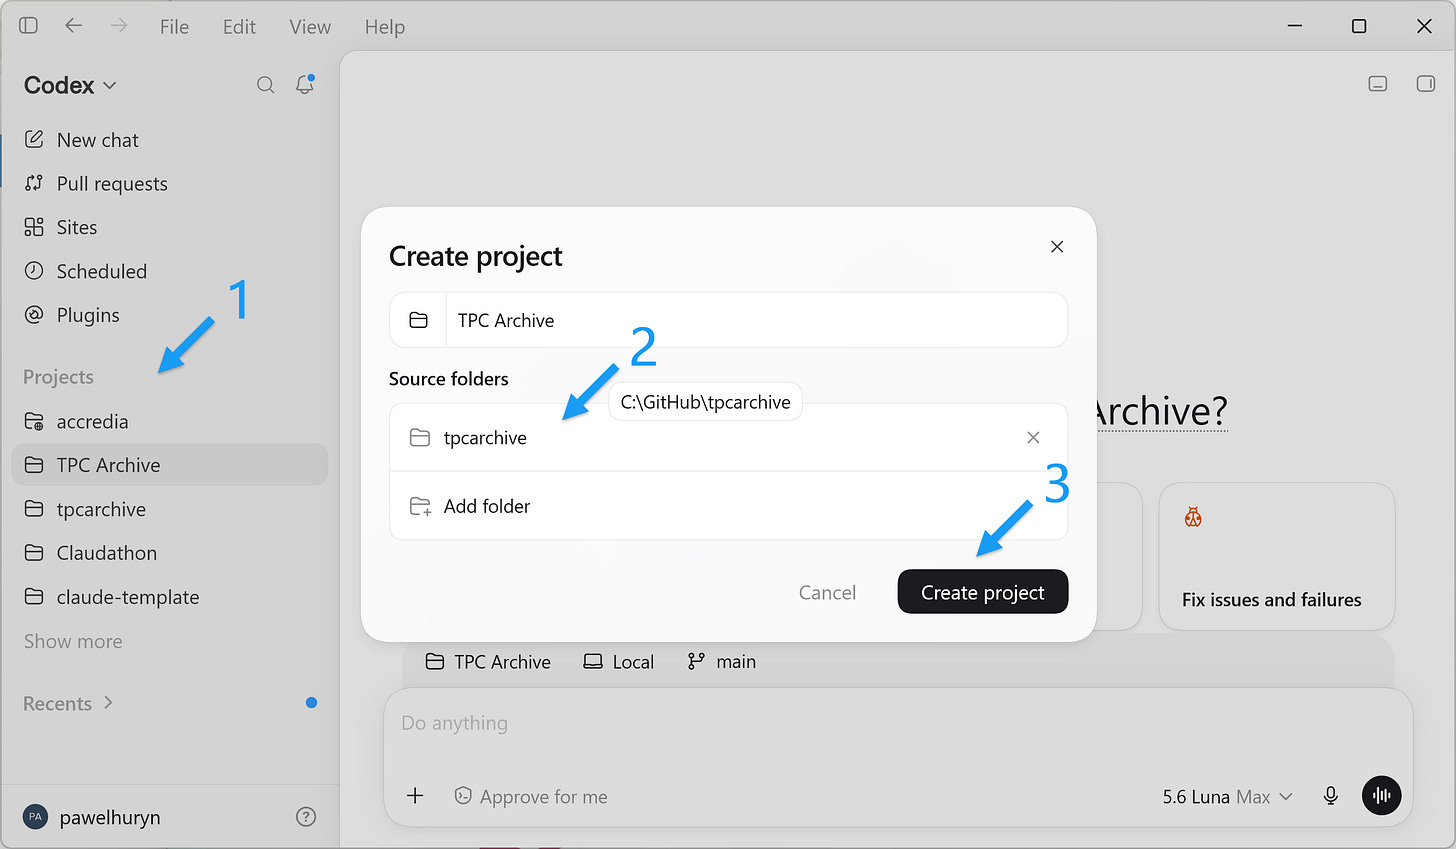The height and width of the screenshot is (849, 1456).
Task: Click the Create project button
Action: pyautogui.click(x=983, y=592)
